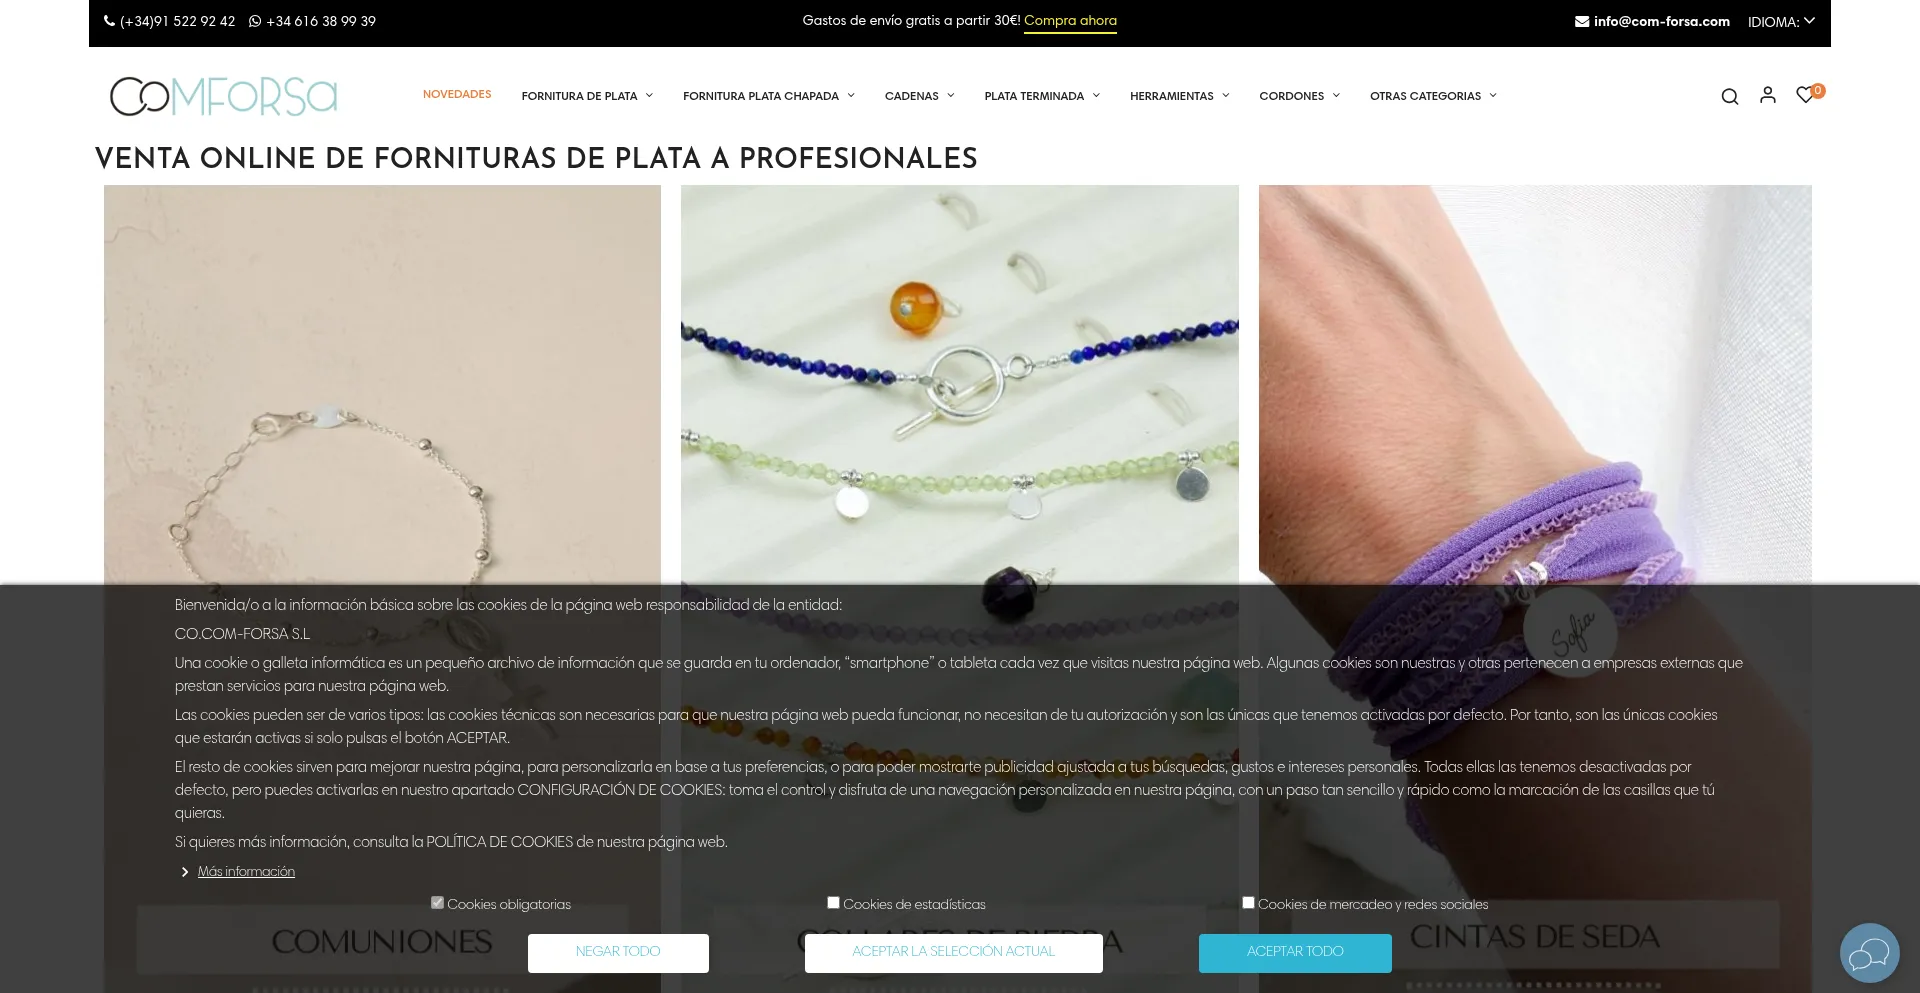The width and height of the screenshot is (1920, 993).
Task: Click the info@com-forsa.com email link
Action: tap(1652, 21)
